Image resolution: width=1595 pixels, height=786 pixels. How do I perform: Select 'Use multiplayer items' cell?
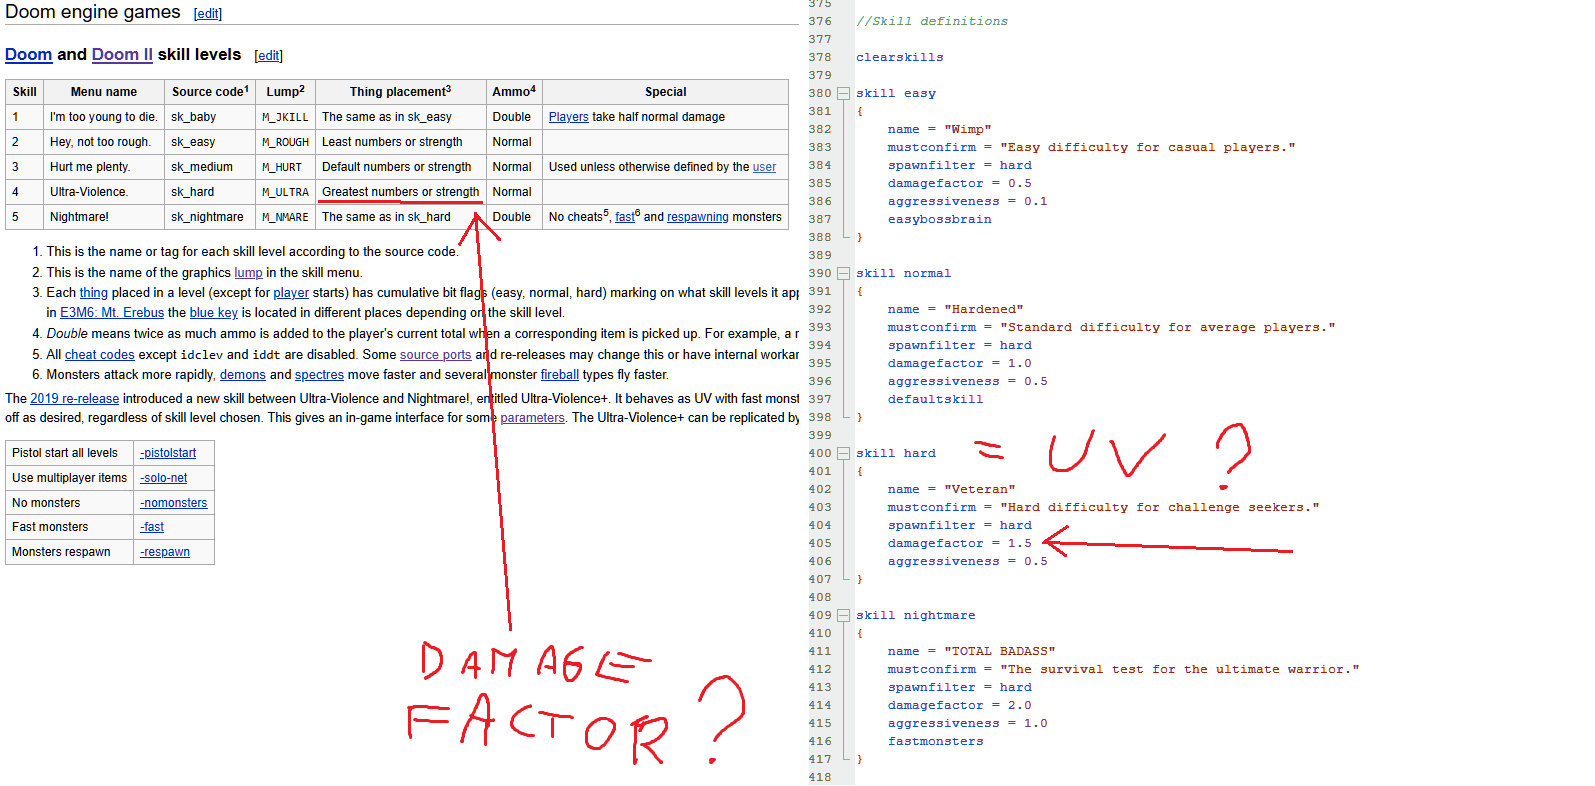(x=70, y=478)
